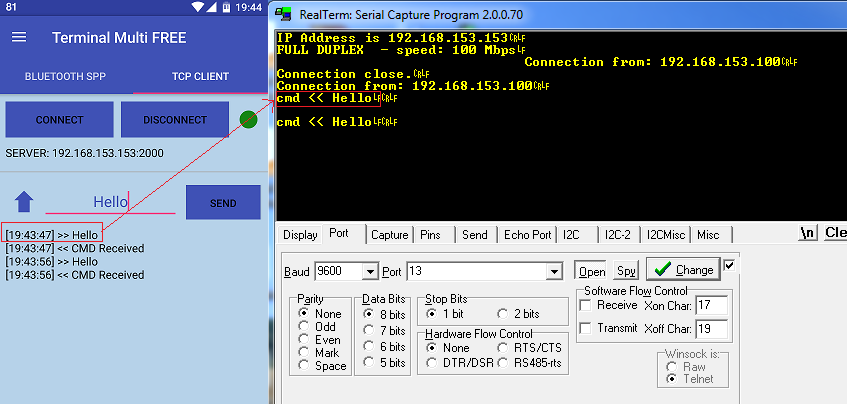Enable Transmit software flow control checkbox

tap(587, 328)
